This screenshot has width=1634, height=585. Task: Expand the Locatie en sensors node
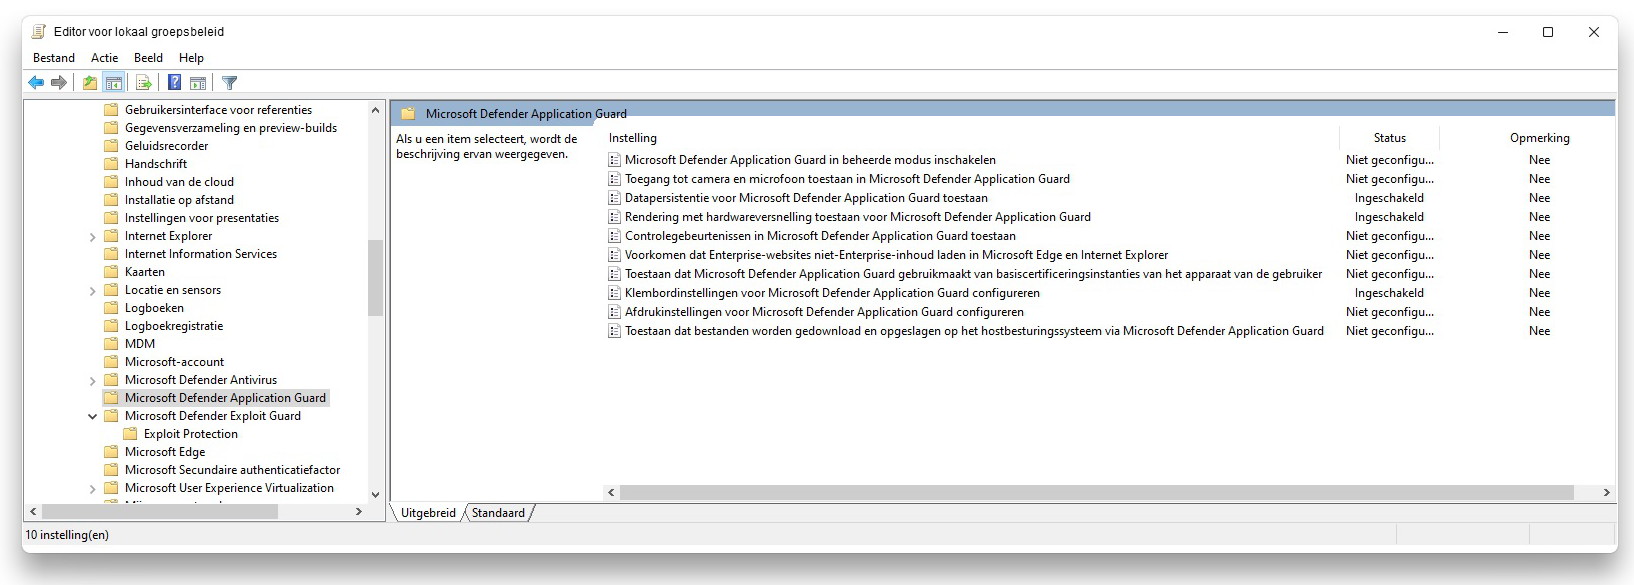93,291
